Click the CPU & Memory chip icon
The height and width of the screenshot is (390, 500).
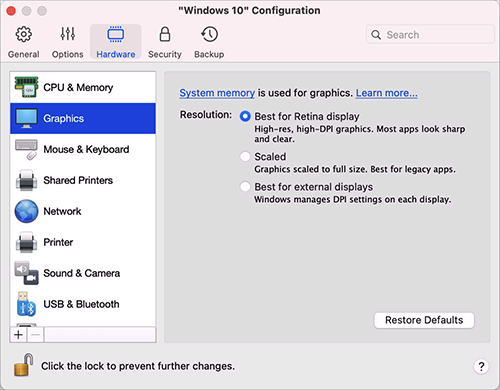point(26,87)
